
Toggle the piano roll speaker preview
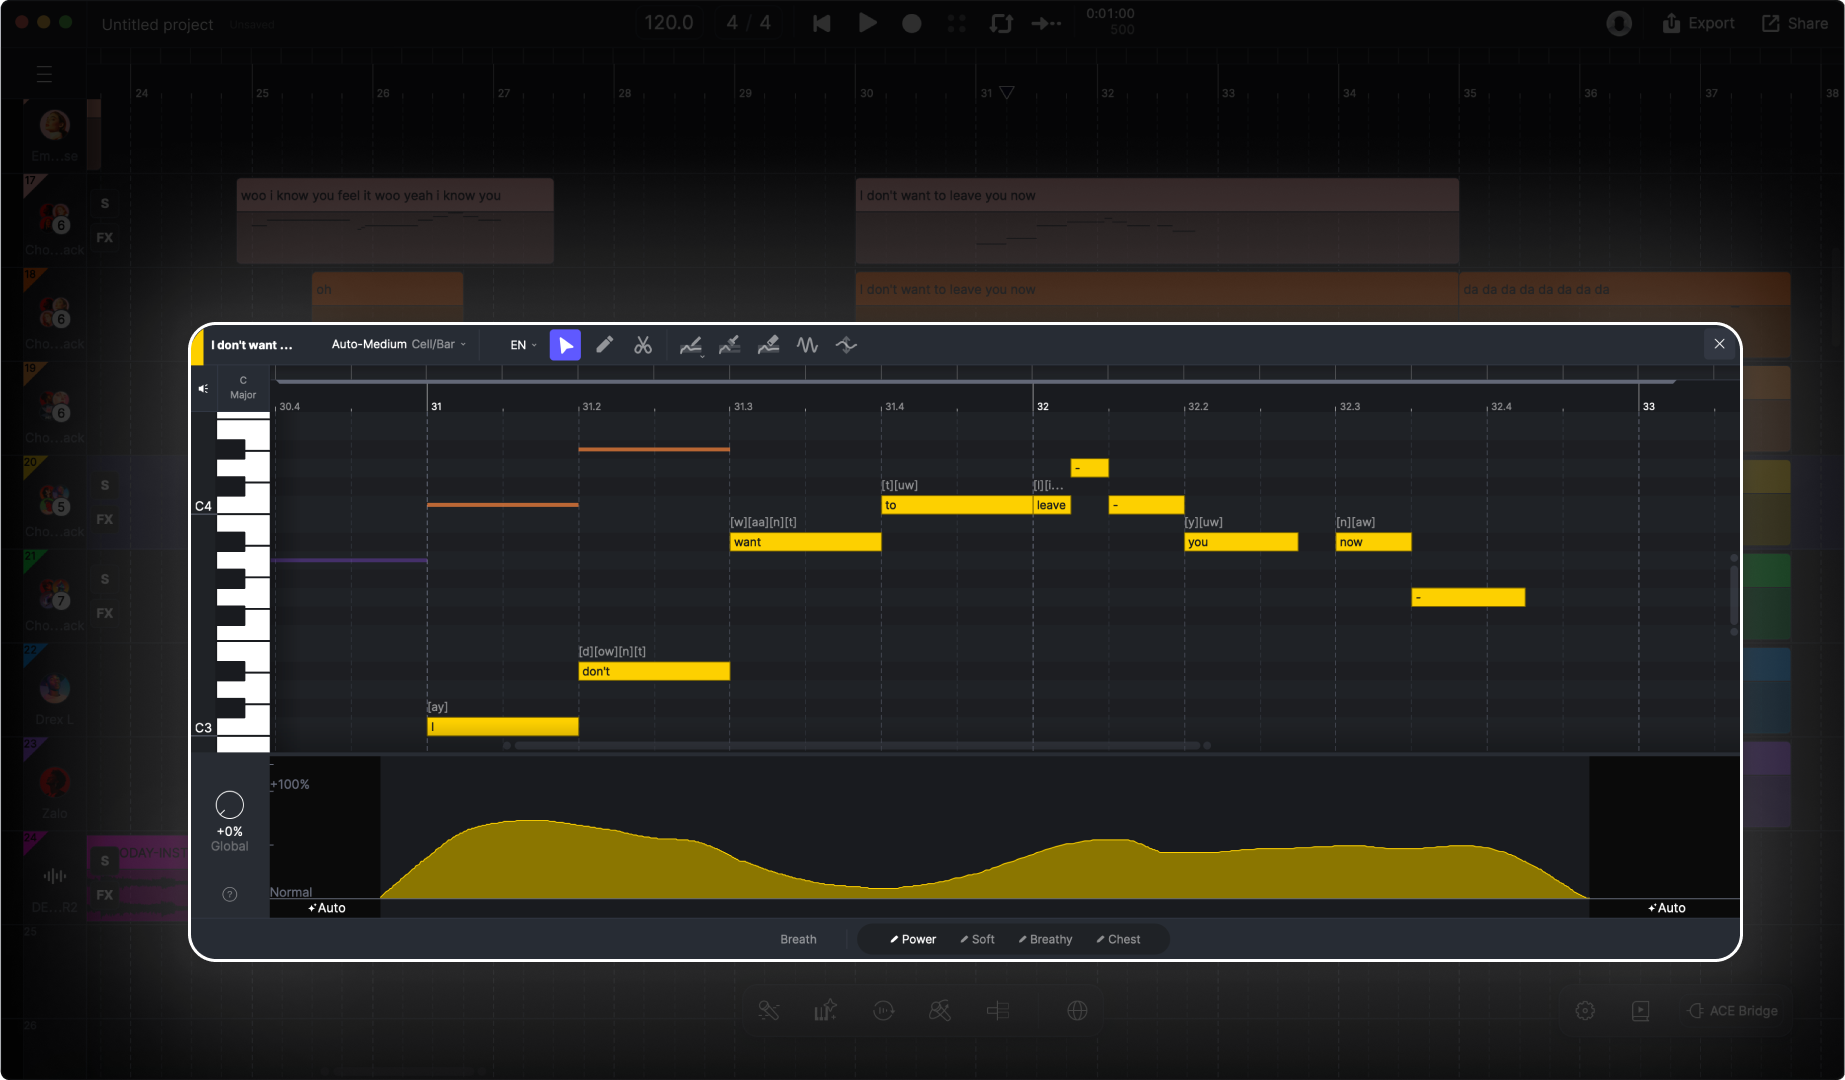(203, 388)
